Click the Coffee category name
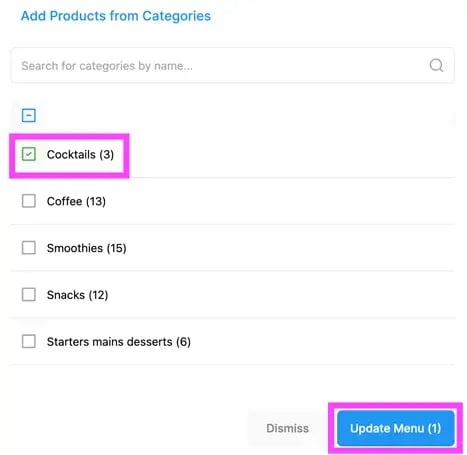Viewport: 467px width, 455px height. [65, 201]
